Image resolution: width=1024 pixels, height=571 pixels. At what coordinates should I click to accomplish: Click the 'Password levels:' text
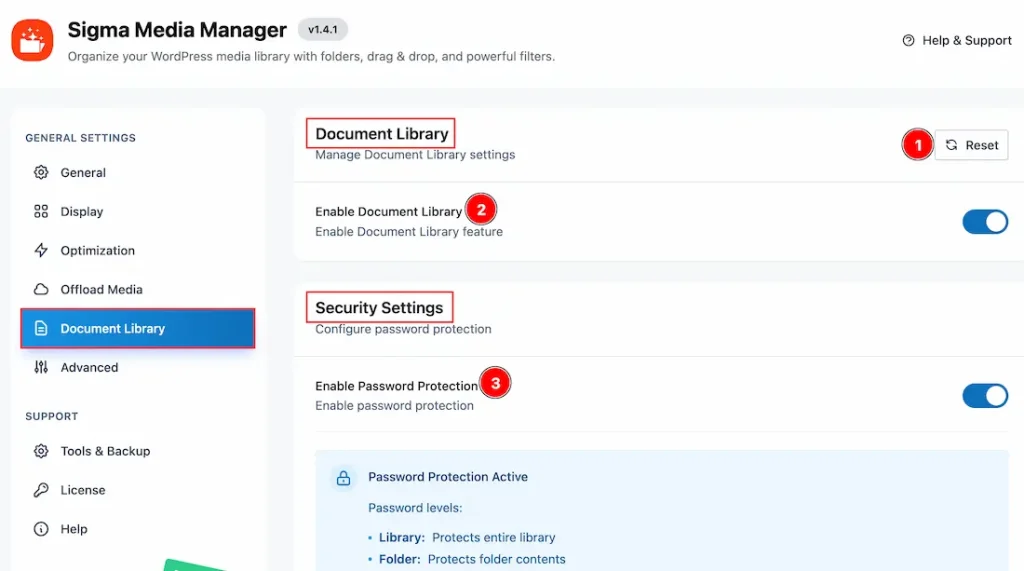click(415, 508)
